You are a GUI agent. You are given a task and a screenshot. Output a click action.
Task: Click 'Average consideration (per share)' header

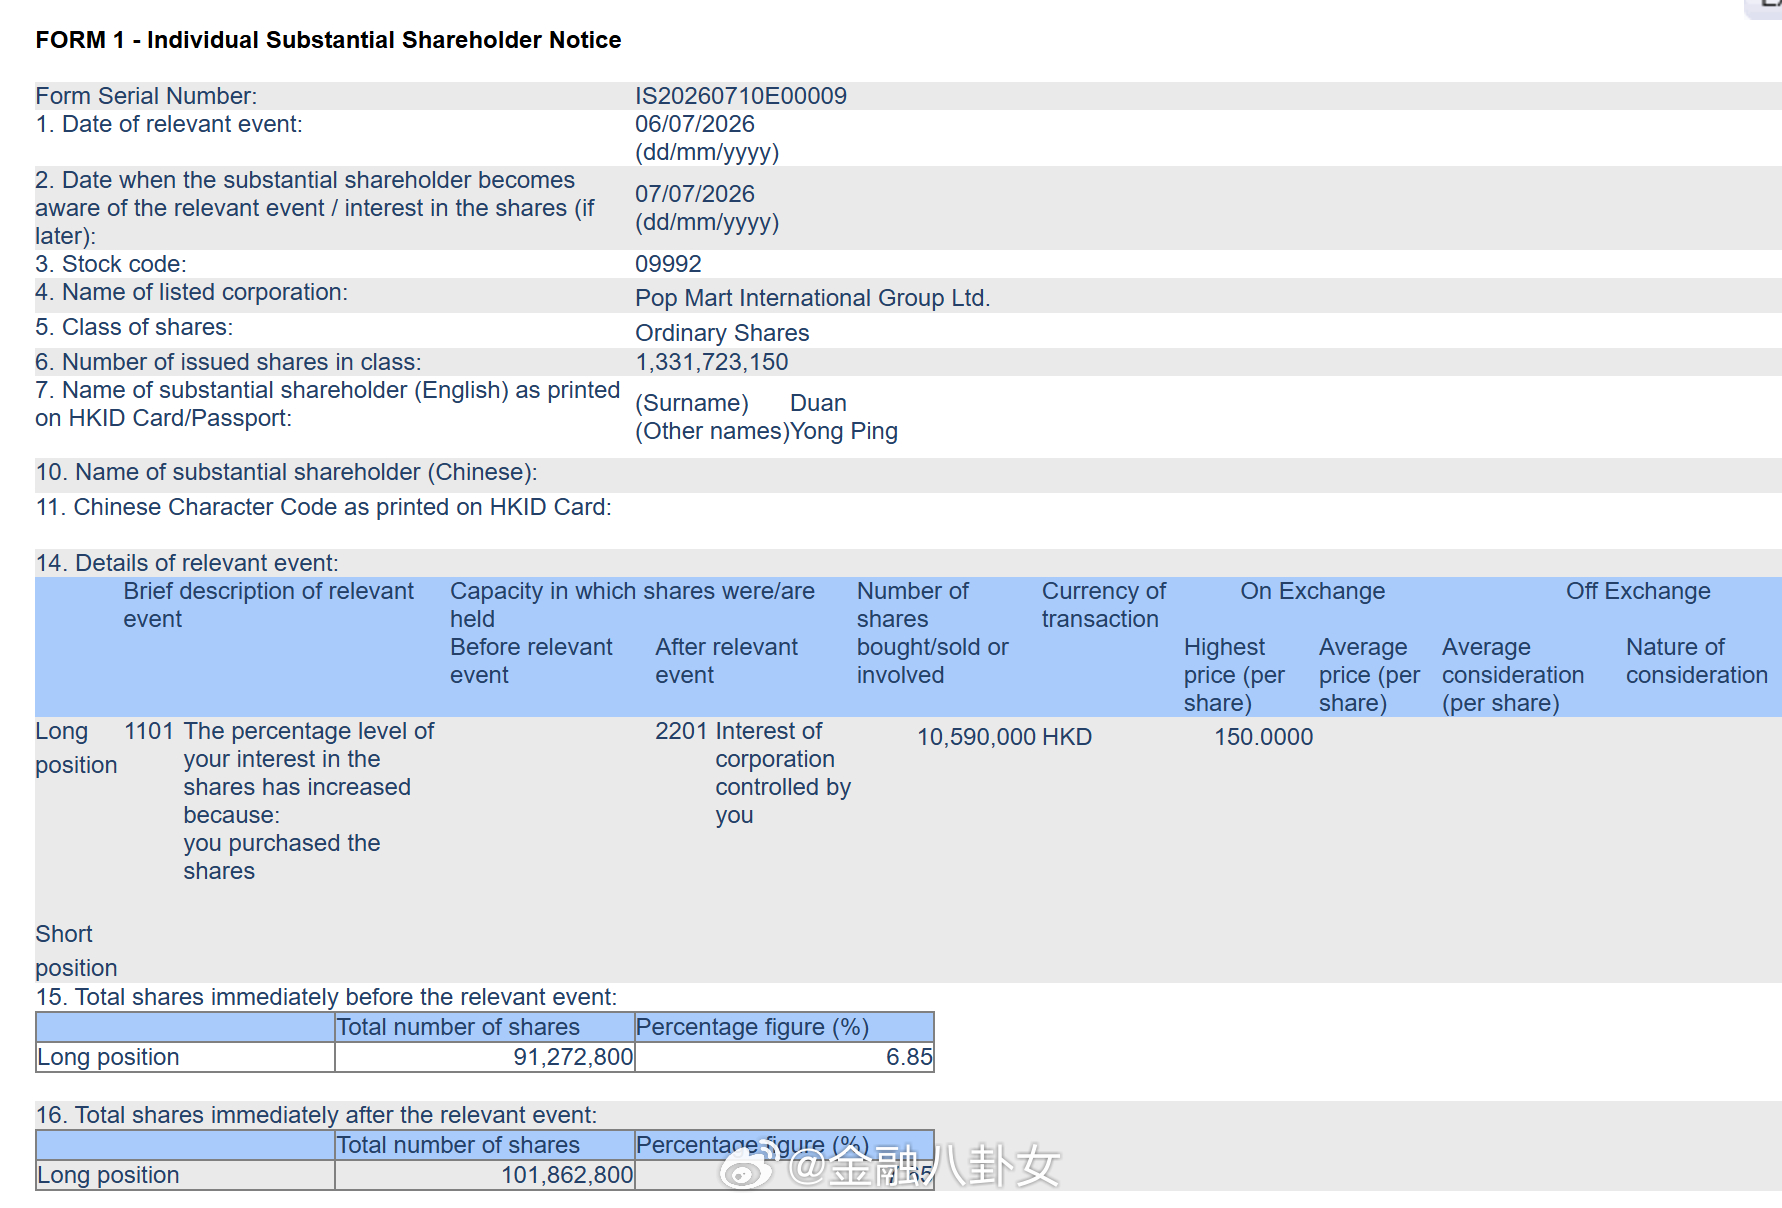pyautogui.click(x=1513, y=675)
